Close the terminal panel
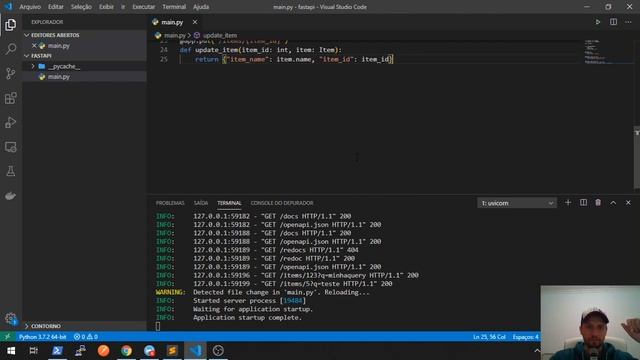 pos(628,203)
